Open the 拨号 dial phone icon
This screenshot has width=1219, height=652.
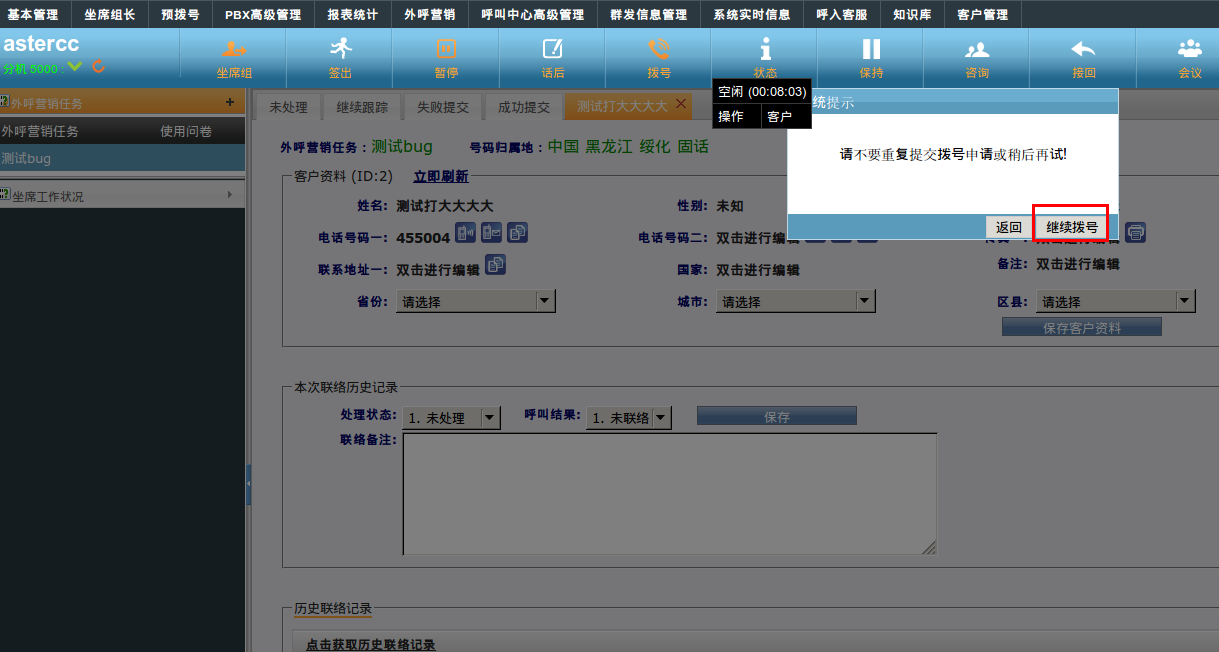pos(658,49)
